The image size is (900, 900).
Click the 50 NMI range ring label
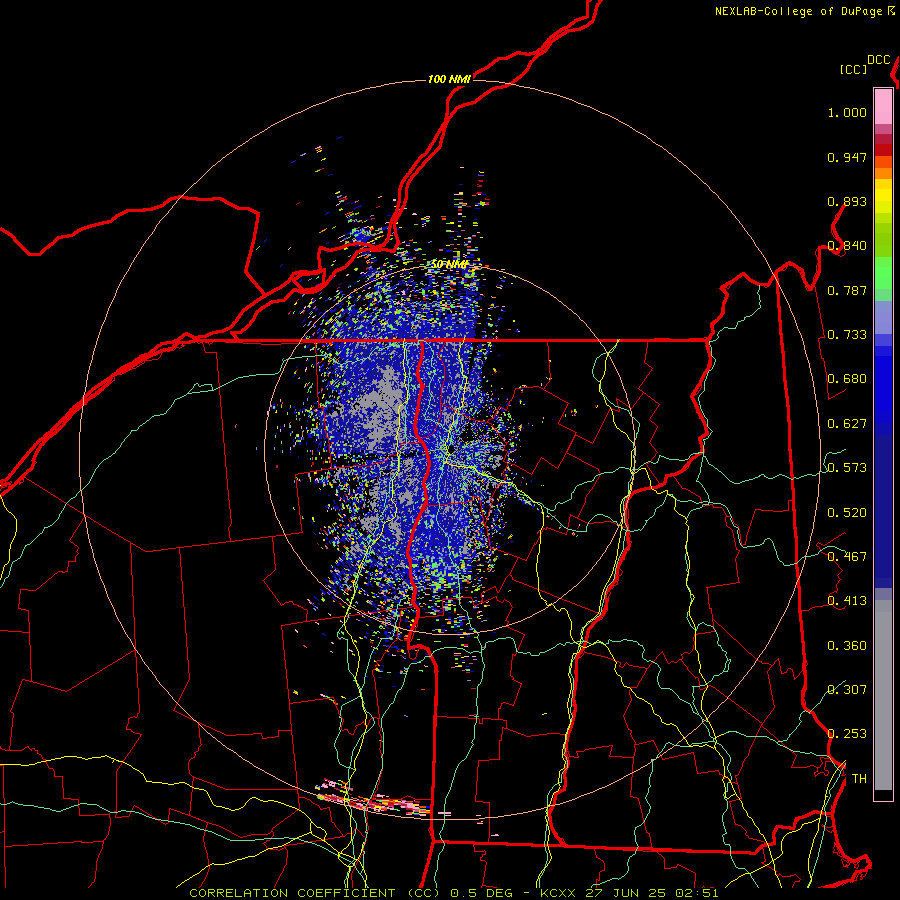pos(449,265)
